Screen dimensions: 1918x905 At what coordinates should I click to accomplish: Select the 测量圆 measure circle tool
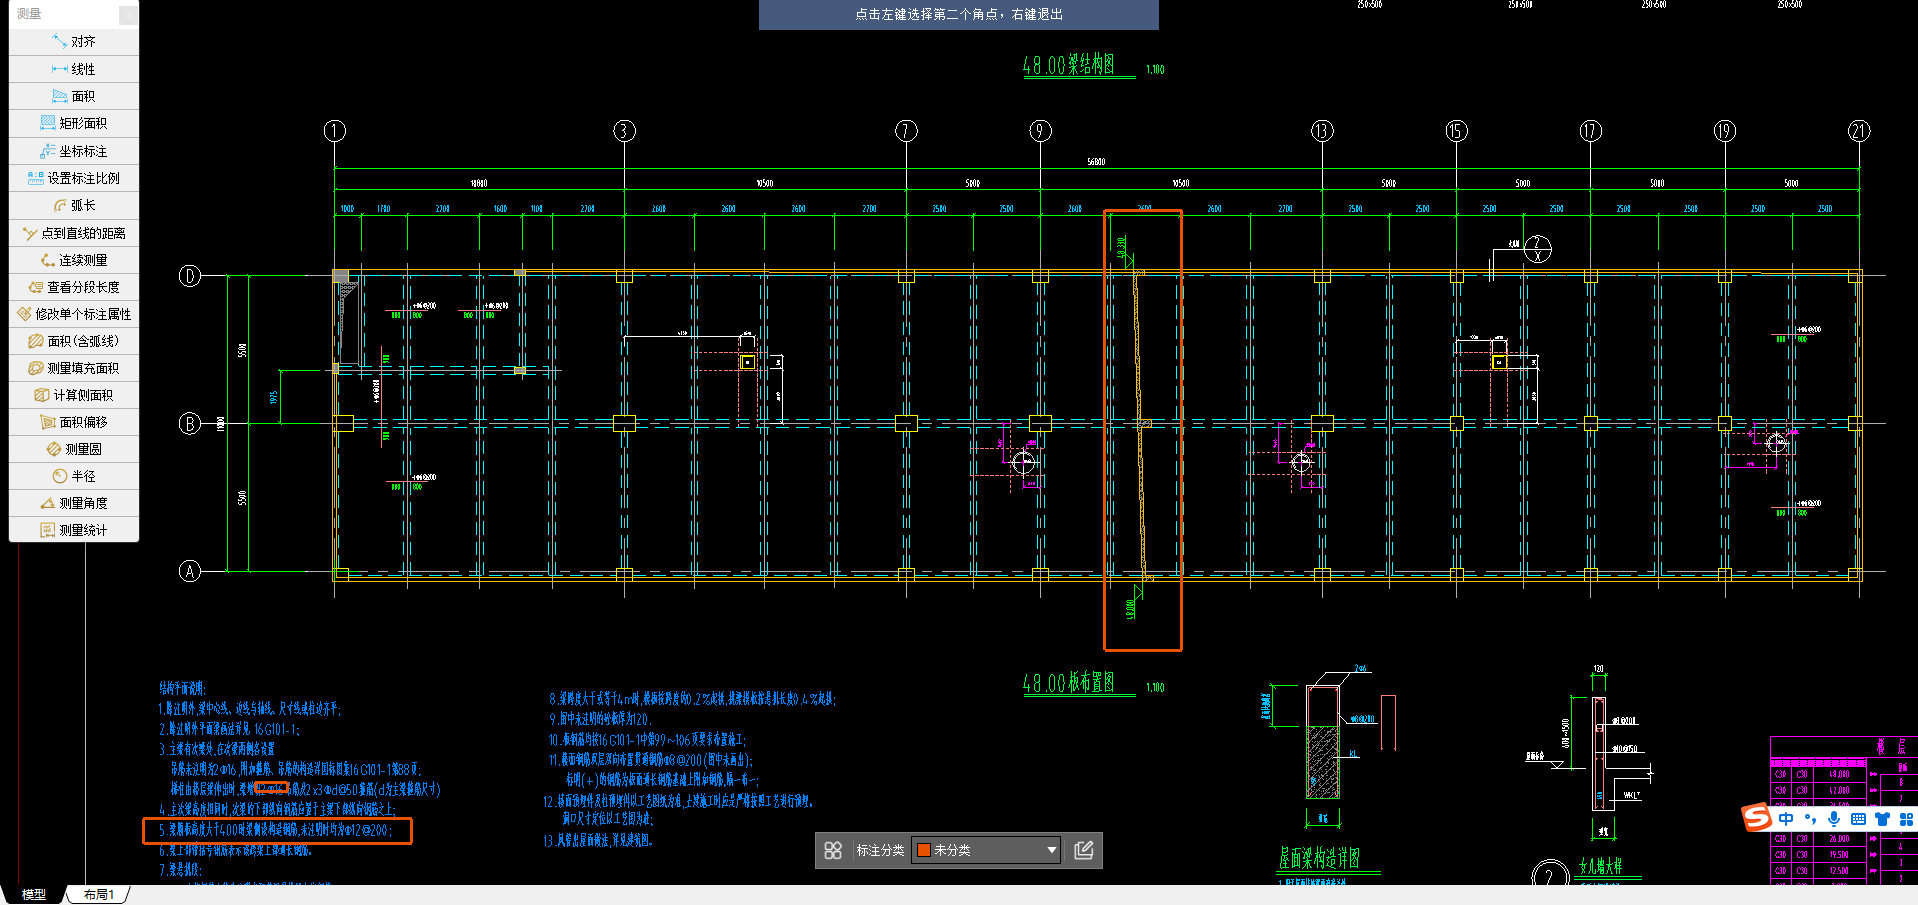[x=74, y=449]
